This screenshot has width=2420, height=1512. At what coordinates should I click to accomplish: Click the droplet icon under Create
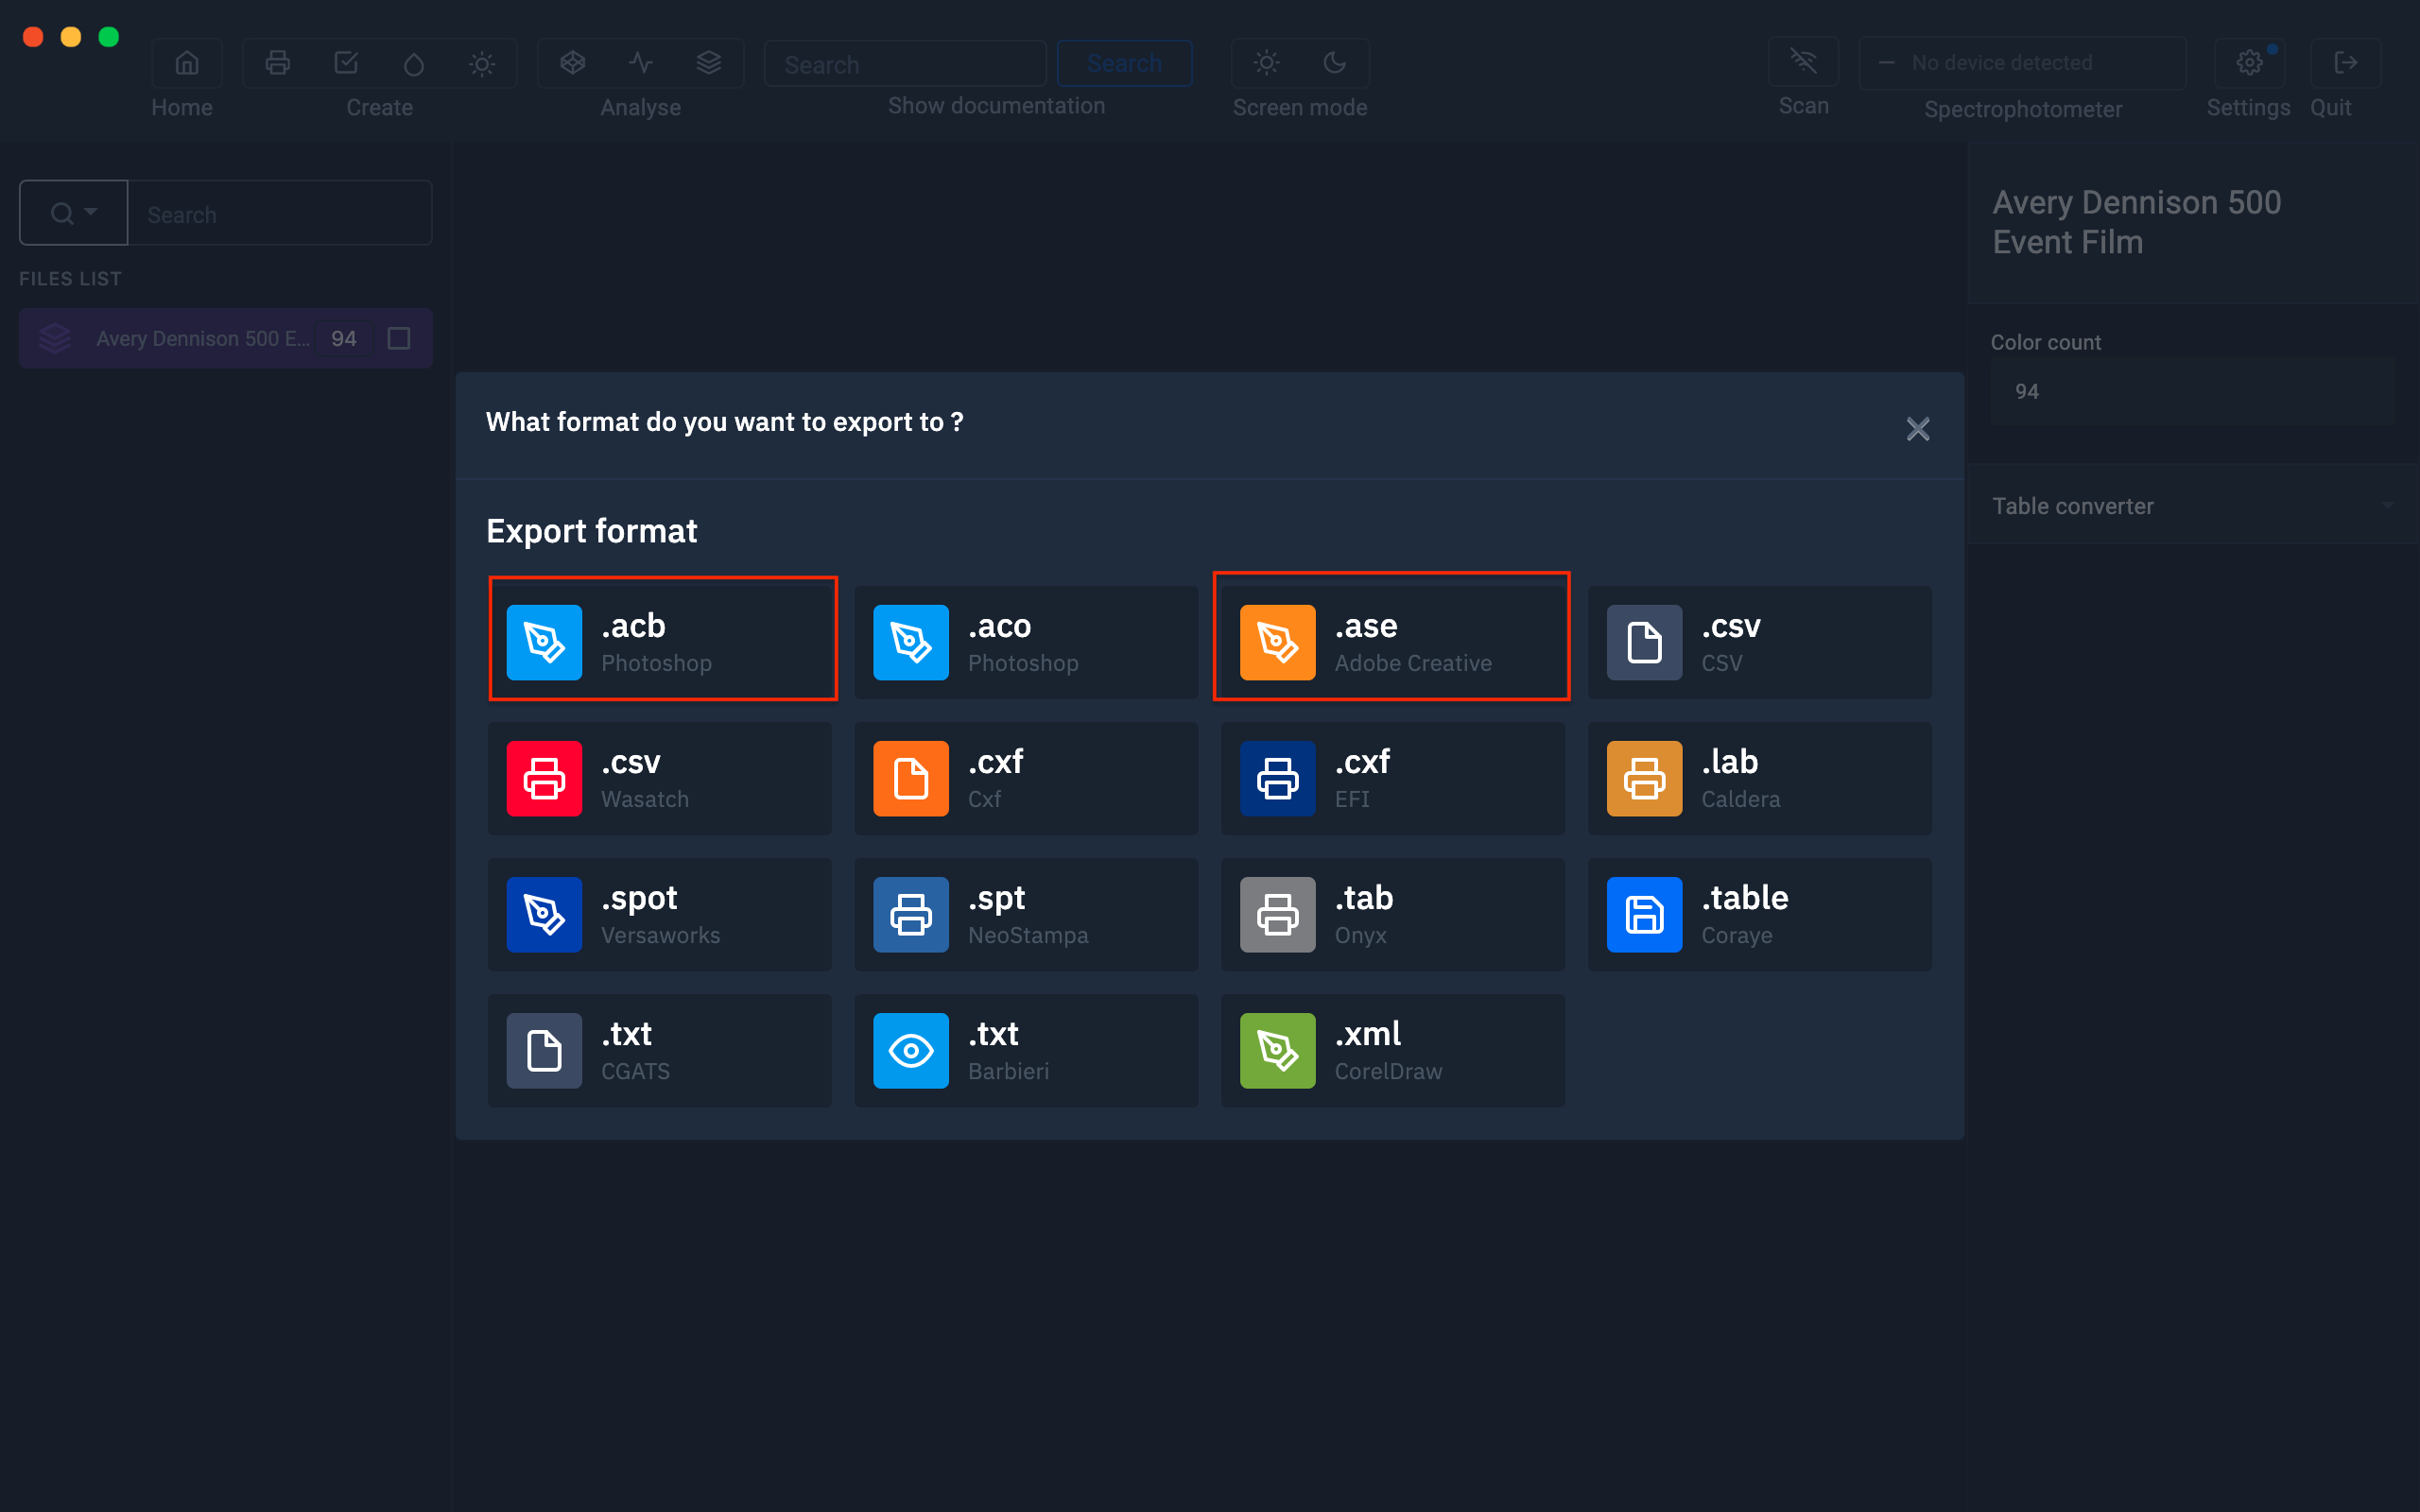coord(414,63)
